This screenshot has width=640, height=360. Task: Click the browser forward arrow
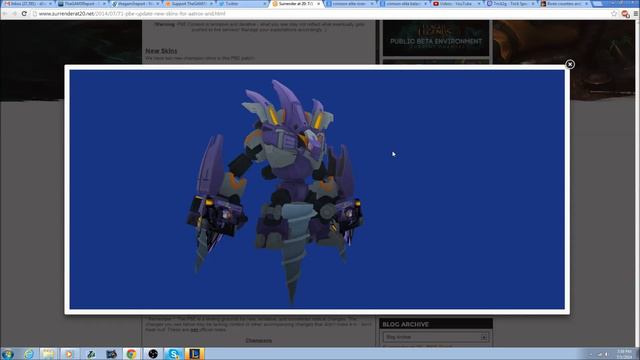(14, 13)
